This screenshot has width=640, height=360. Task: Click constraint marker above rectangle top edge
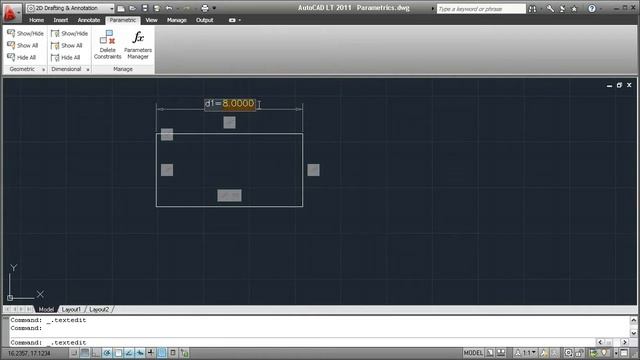(229, 122)
